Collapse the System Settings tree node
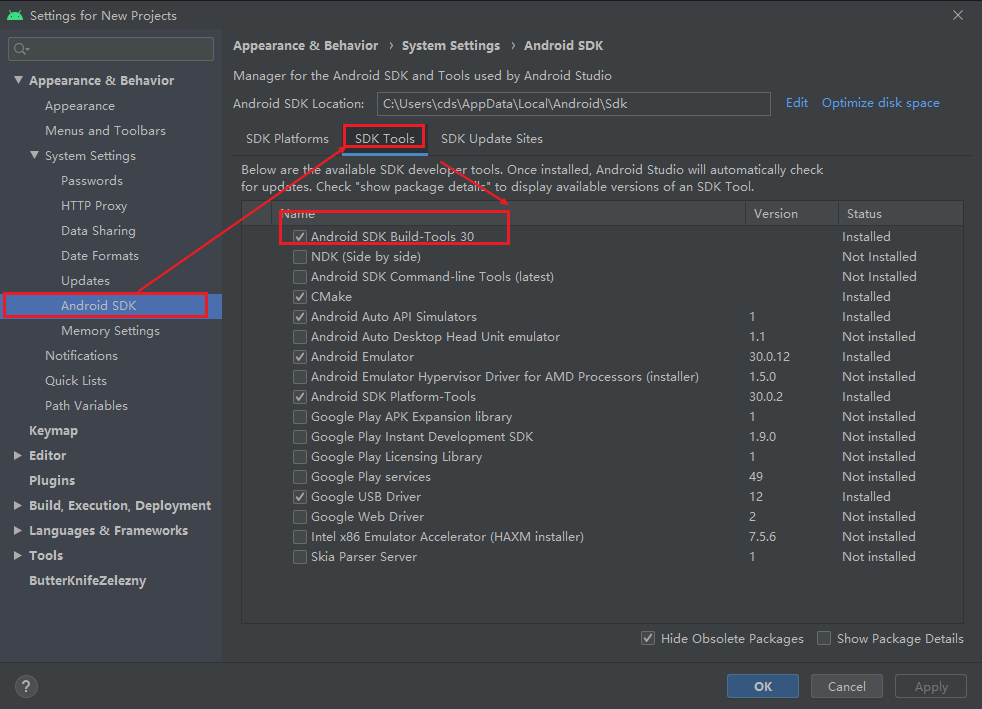This screenshot has width=982, height=709. tap(34, 155)
